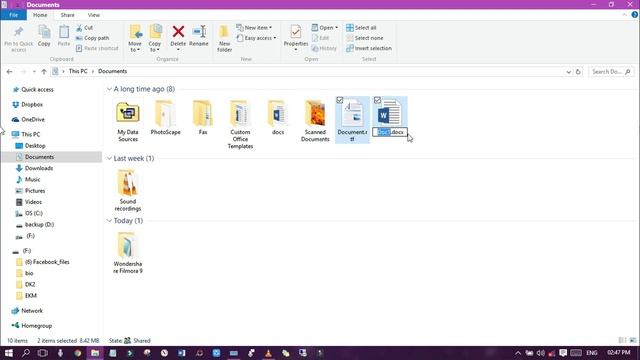Select Homegroup in navigation pane
The width and height of the screenshot is (640, 360).
36,326
